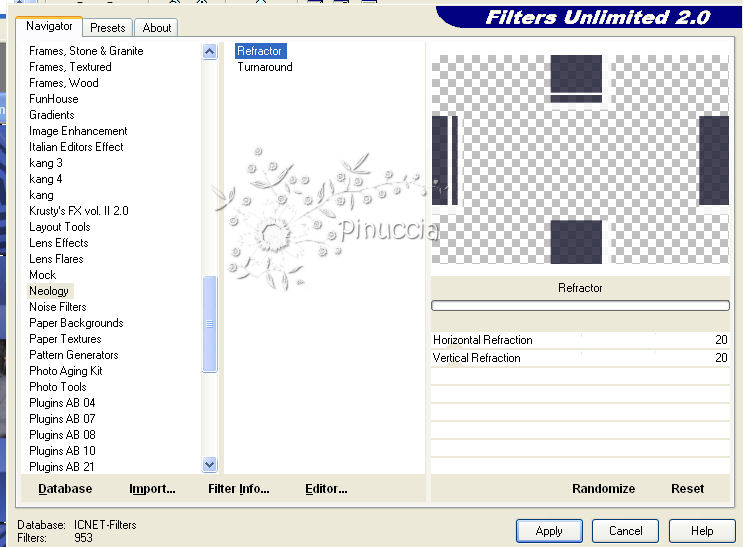Select Italian Editors Effect category
Viewport: 743px width, 547px height.
pos(76,147)
